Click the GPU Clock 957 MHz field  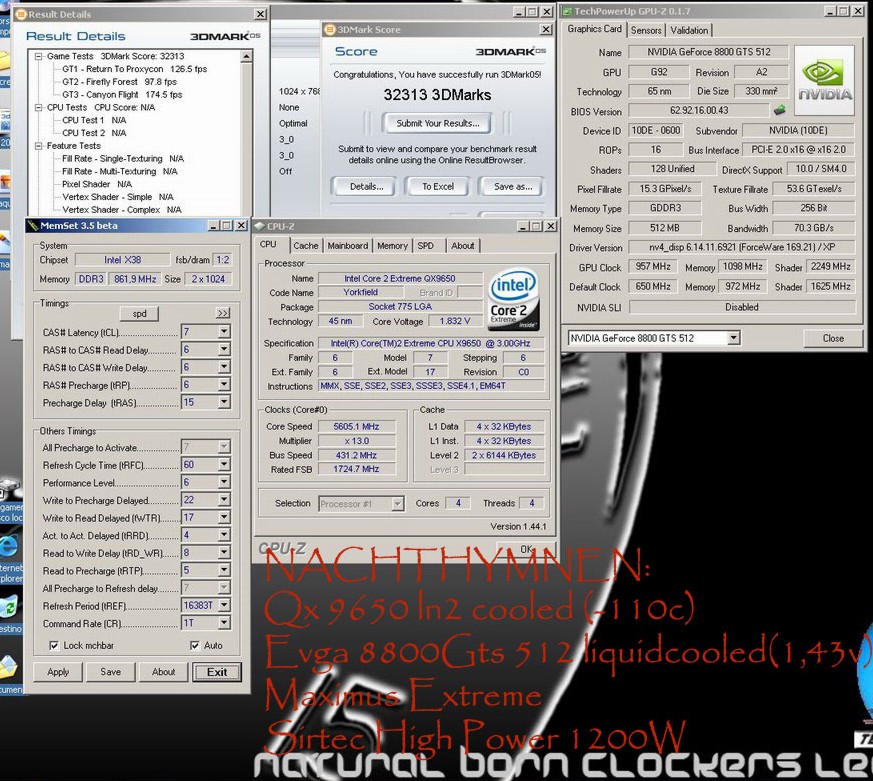653,267
